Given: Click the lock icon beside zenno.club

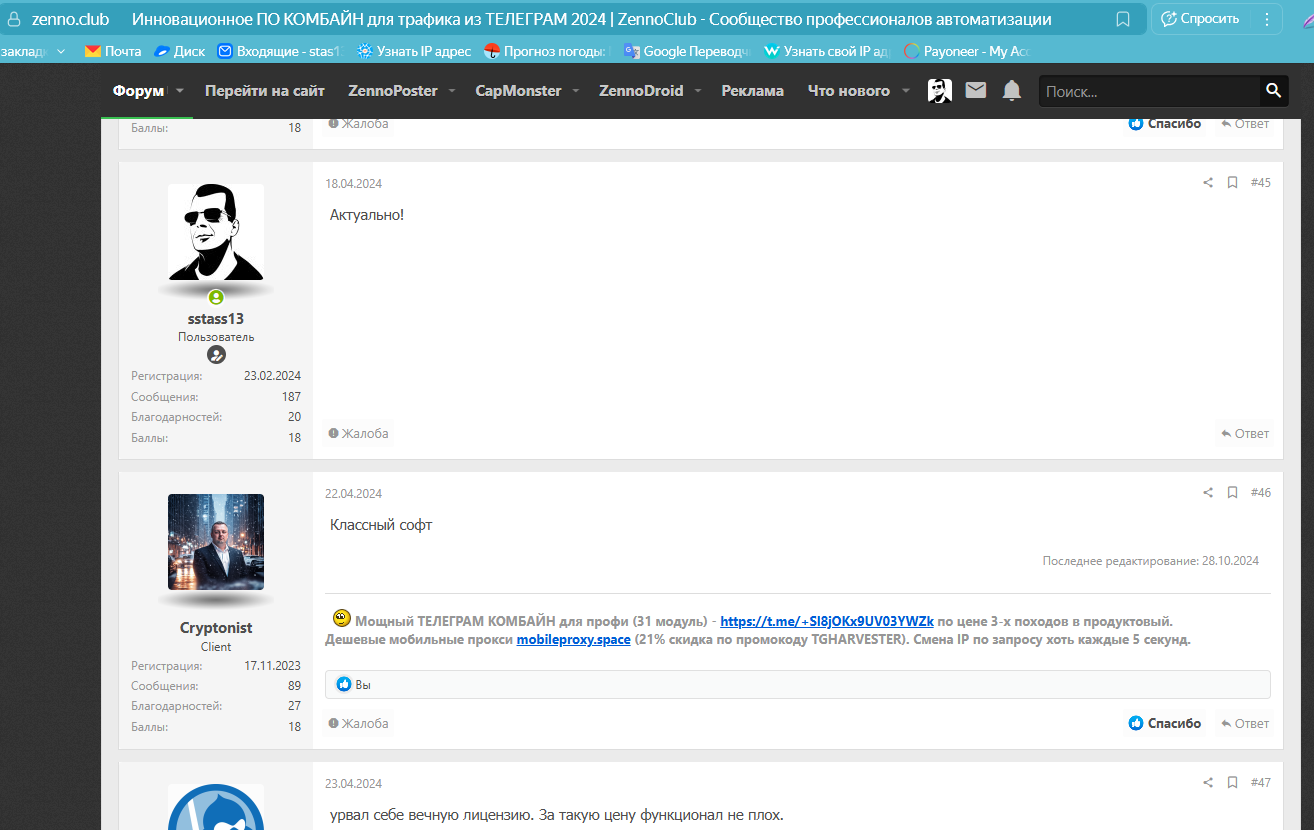Looking at the screenshot, I should (x=14, y=19).
